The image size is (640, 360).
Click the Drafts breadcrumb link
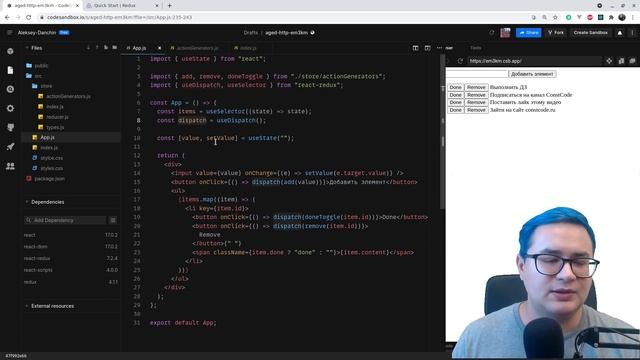251,33
